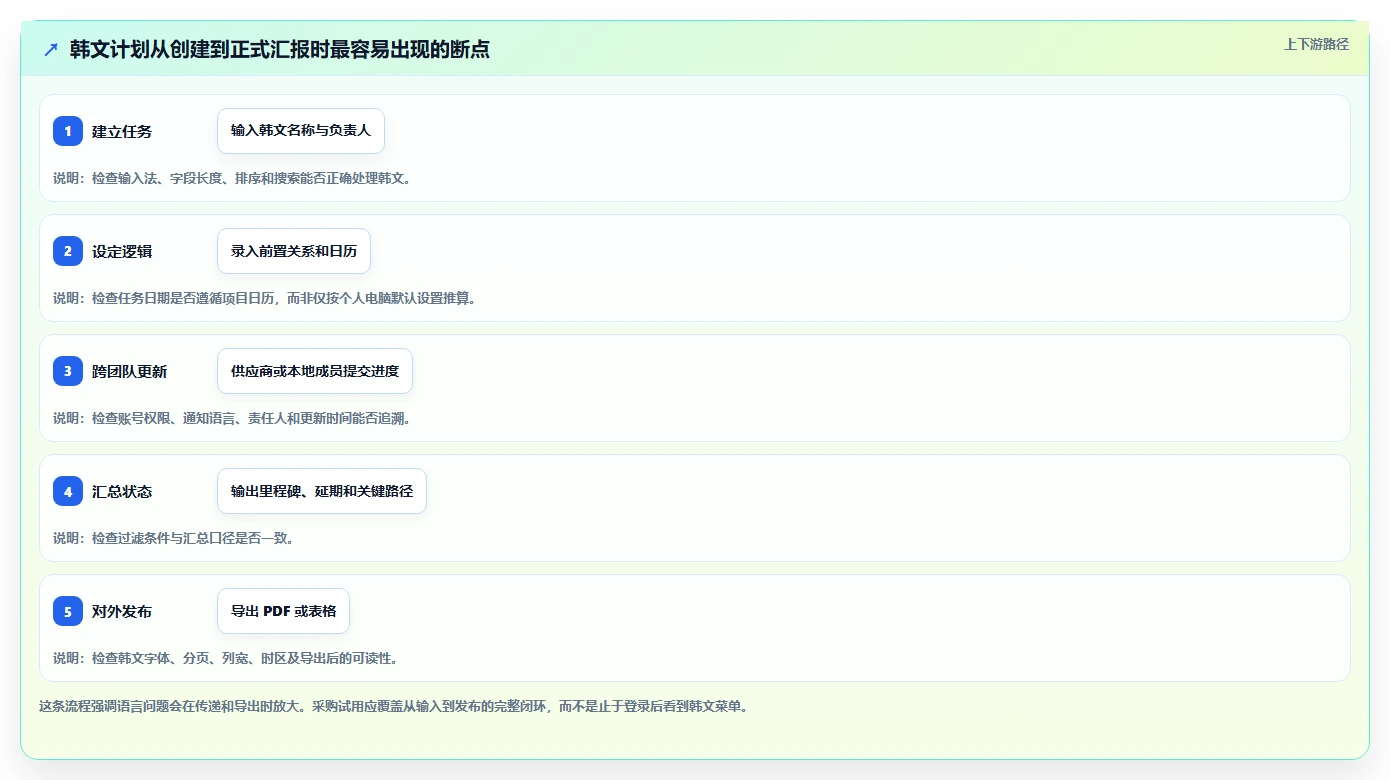Click the 建立任务 step title
Image resolution: width=1390 pixels, height=780 pixels.
pos(122,131)
